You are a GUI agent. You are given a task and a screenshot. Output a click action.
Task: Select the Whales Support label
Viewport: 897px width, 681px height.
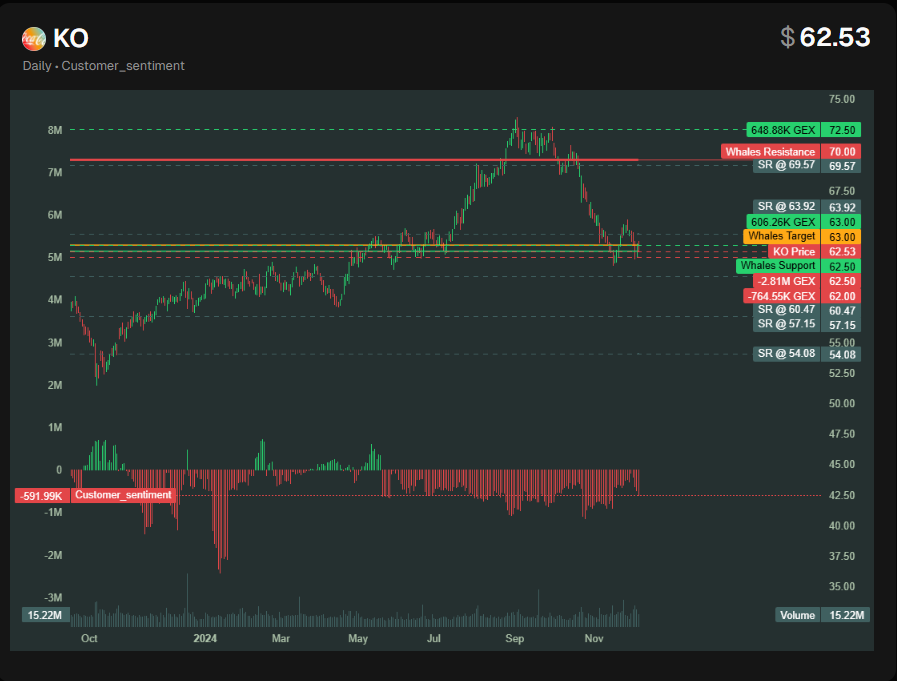[x=777, y=266]
